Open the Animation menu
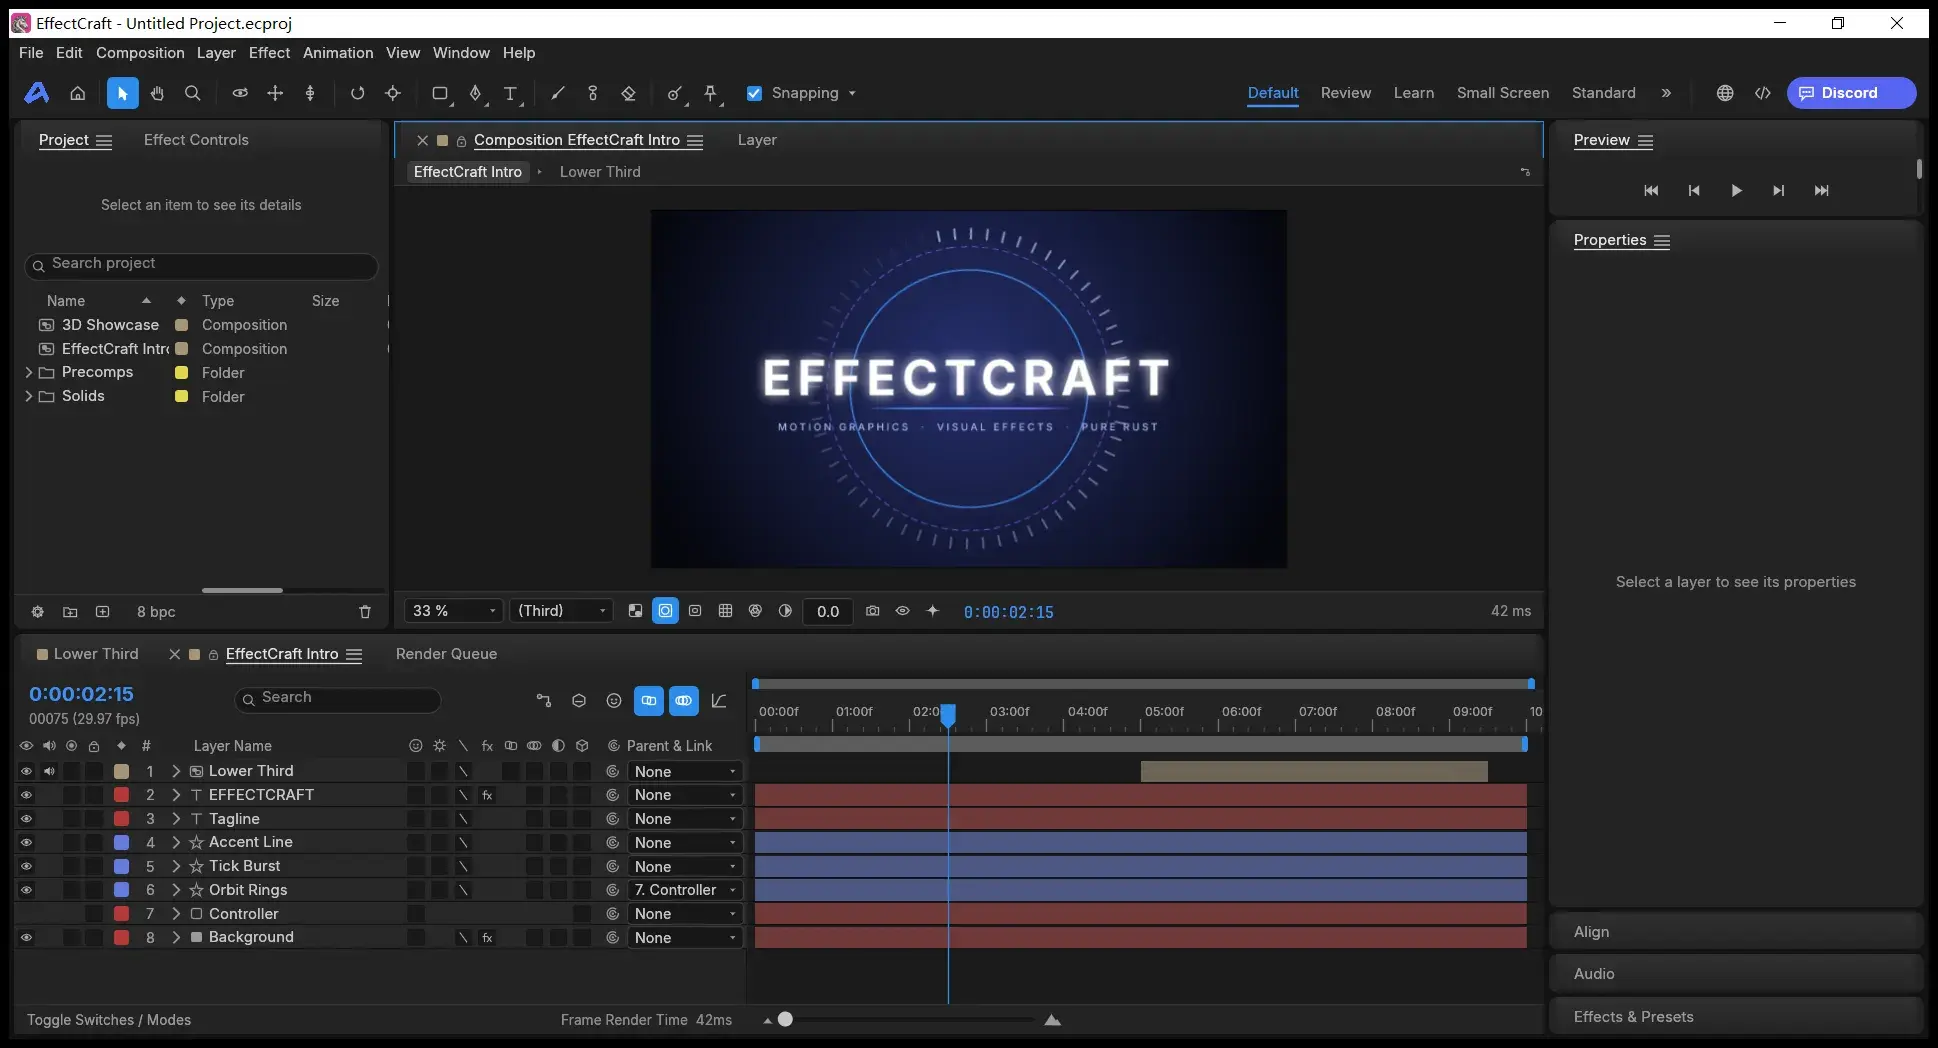1938x1048 pixels. [x=338, y=53]
